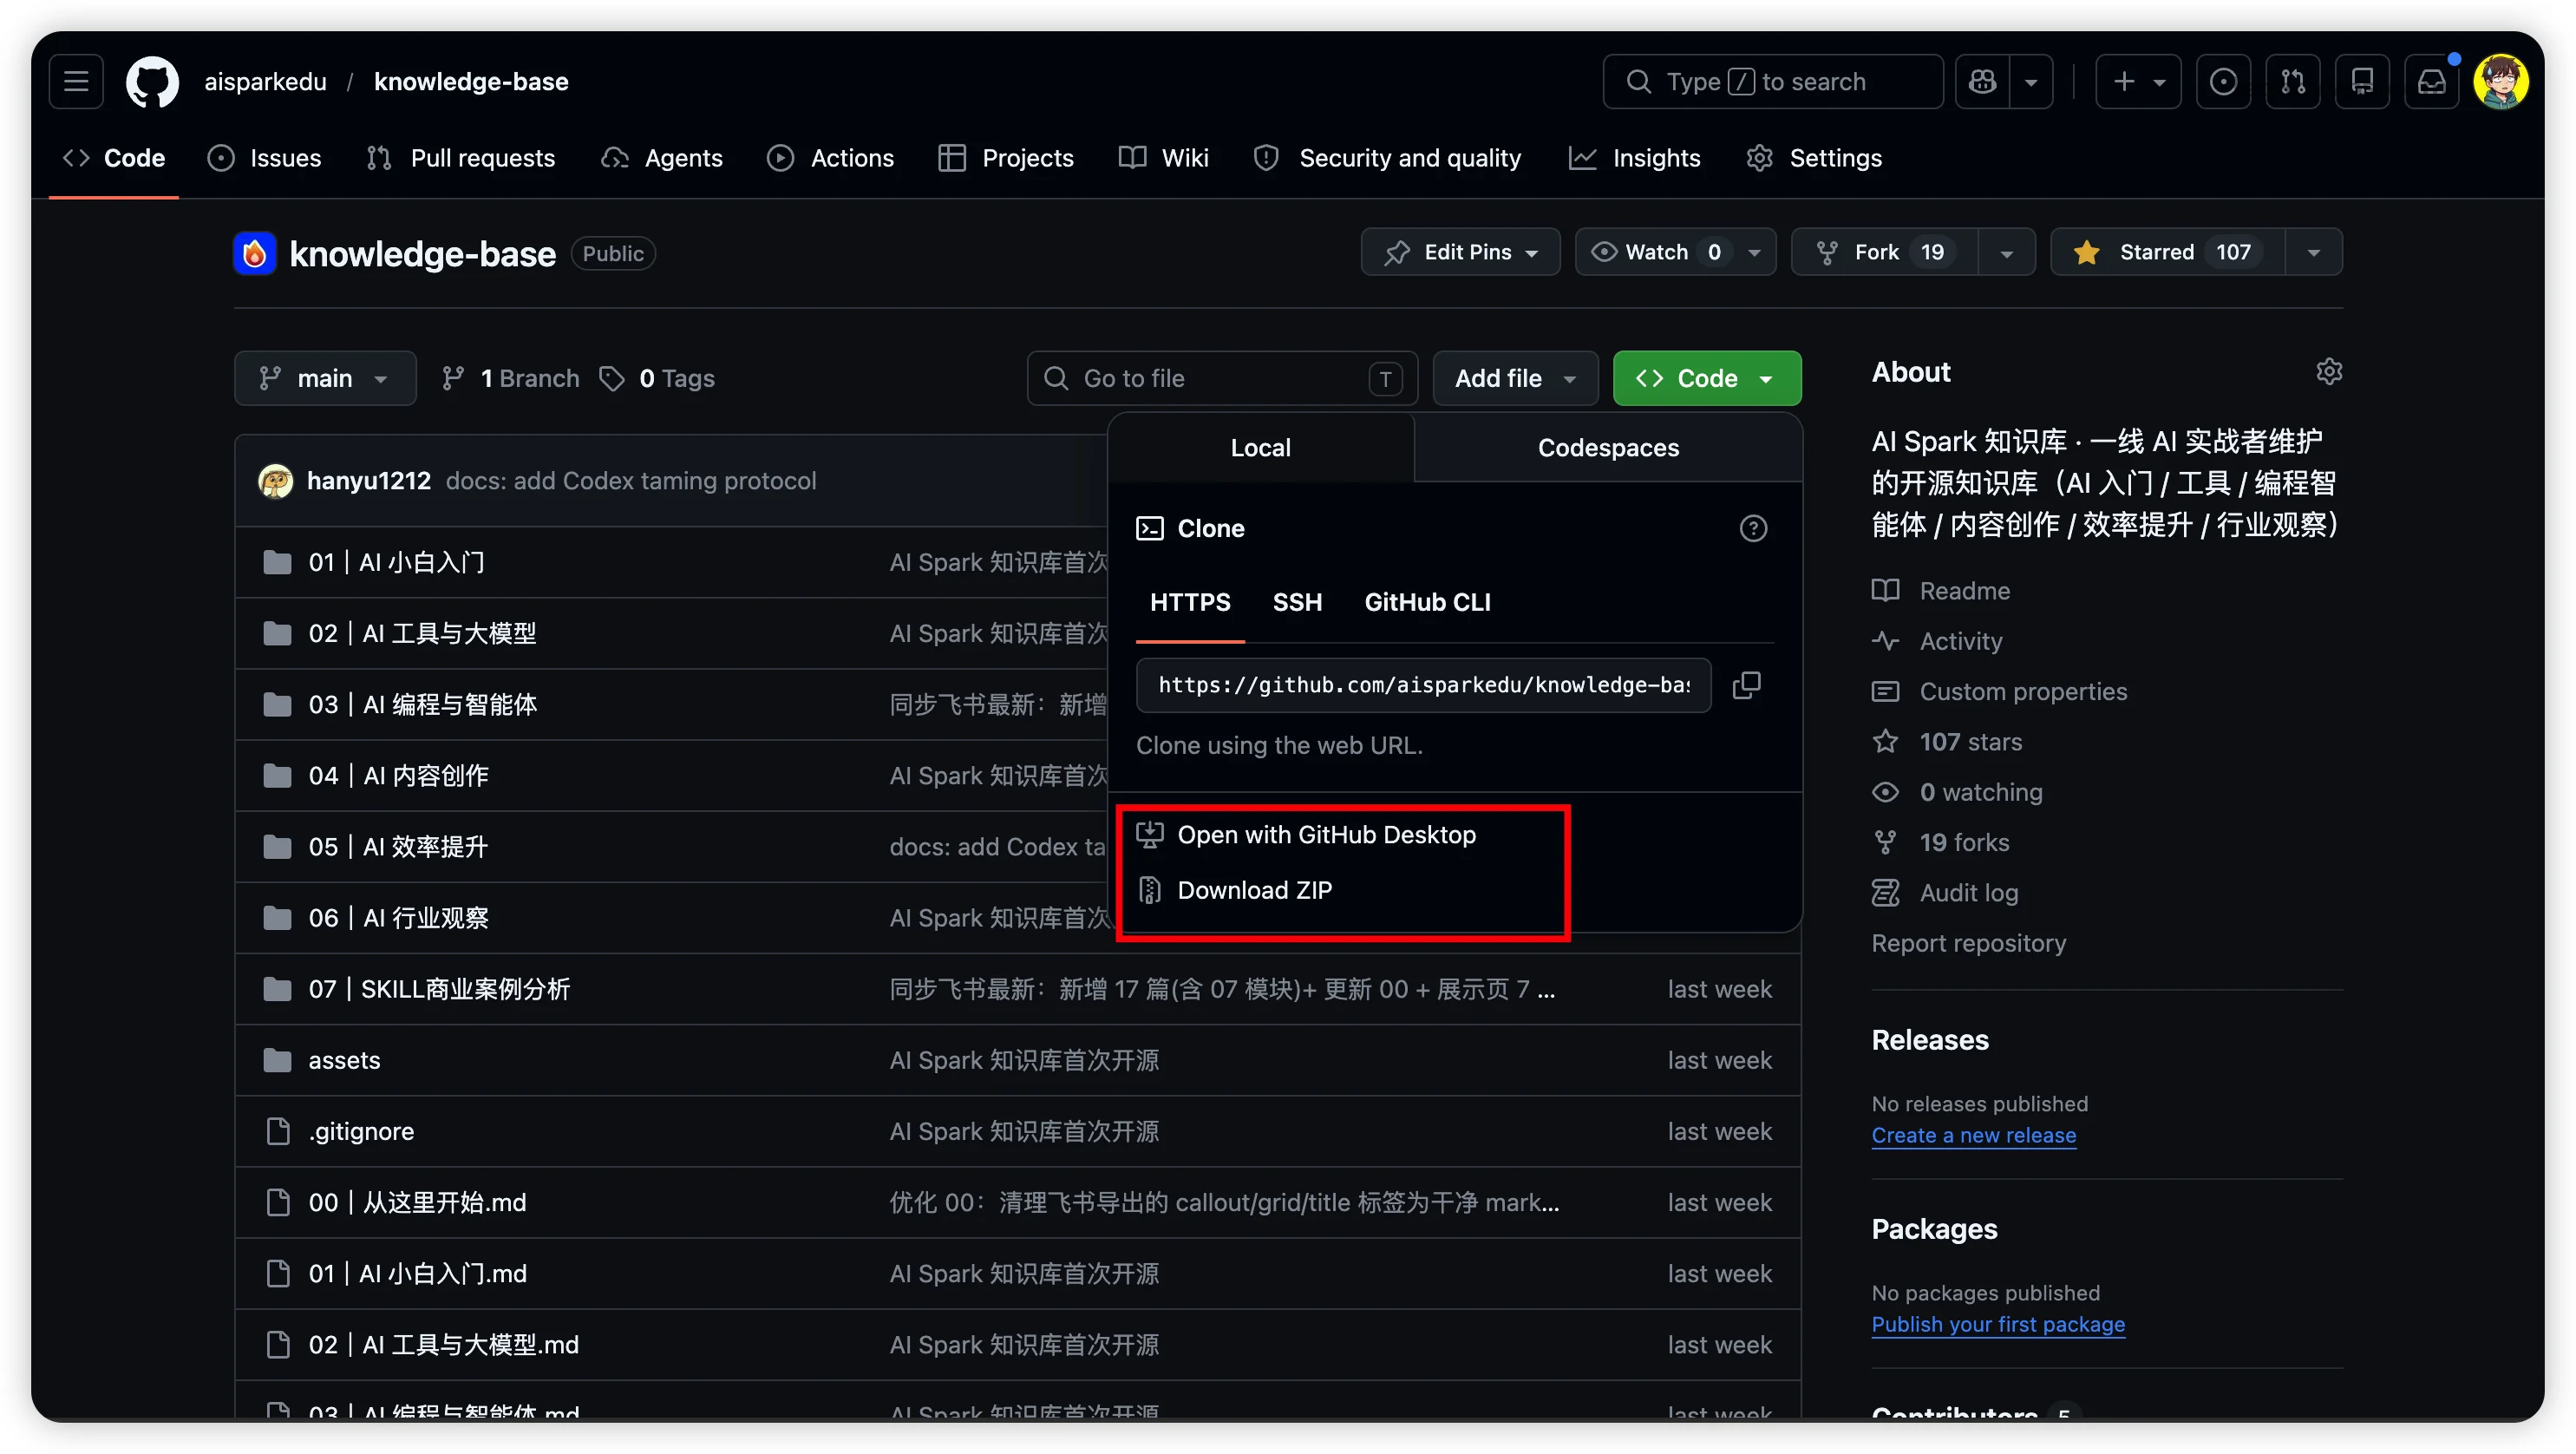Screen dimensions: 2576x1454
Task: Open the Create new plus dropdown
Action: click(x=2138, y=81)
